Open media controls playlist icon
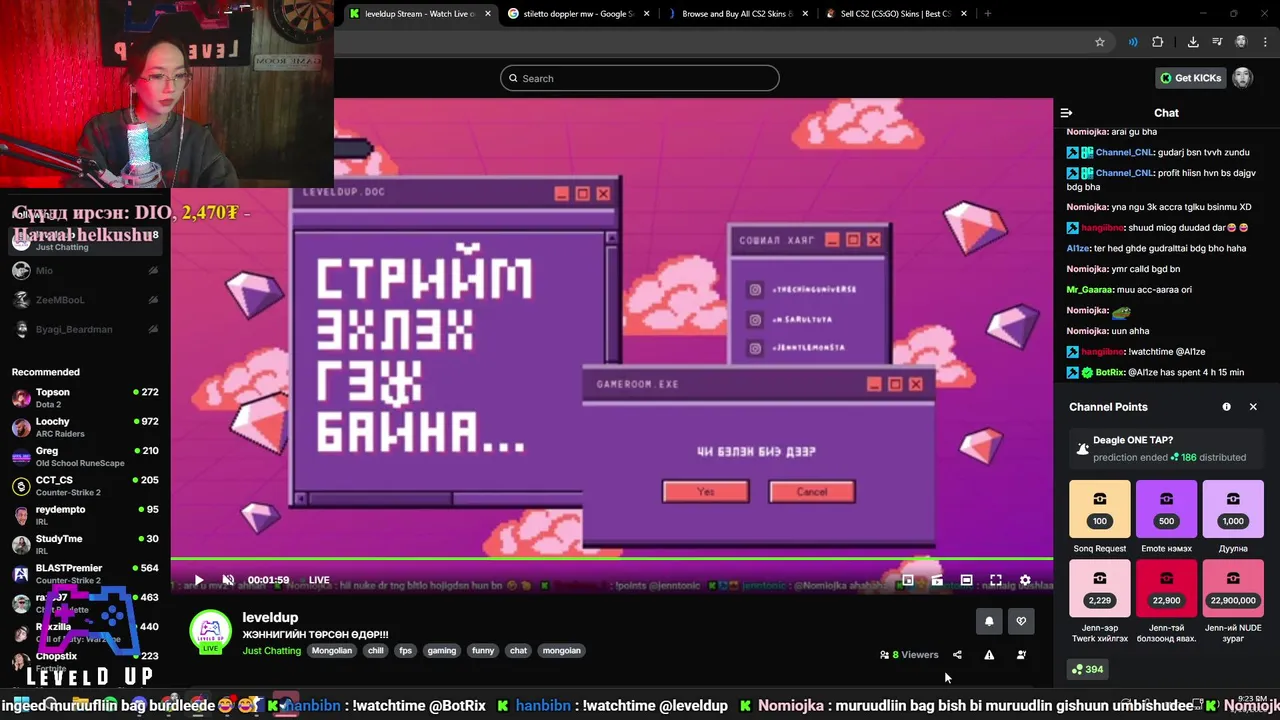Viewport: 1280px width, 720px height. pyautogui.click(x=1217, y=42)
